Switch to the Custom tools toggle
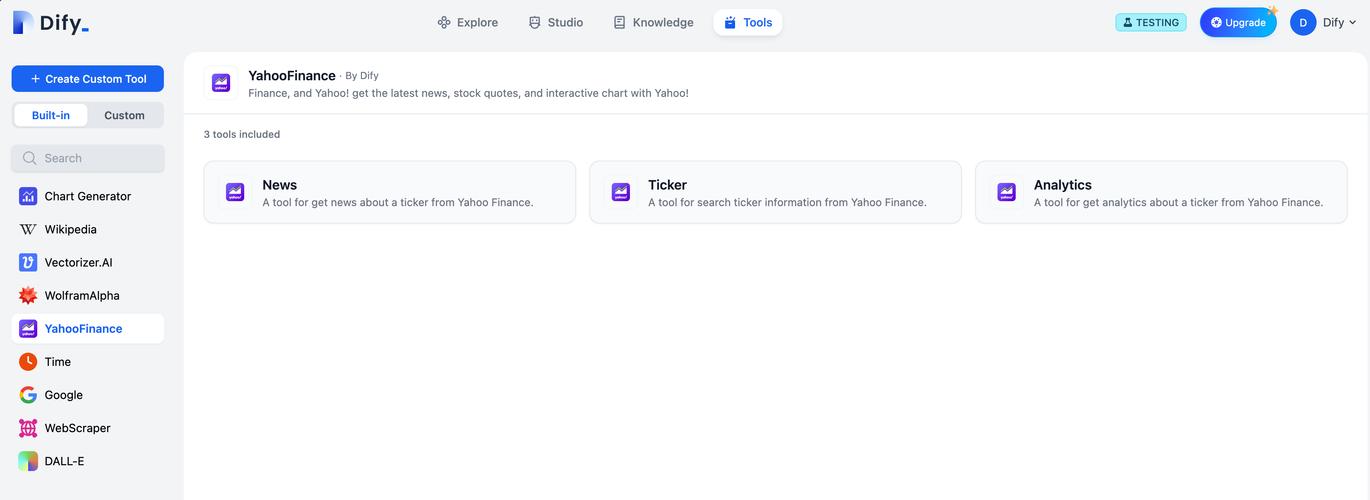 point(124,115)
